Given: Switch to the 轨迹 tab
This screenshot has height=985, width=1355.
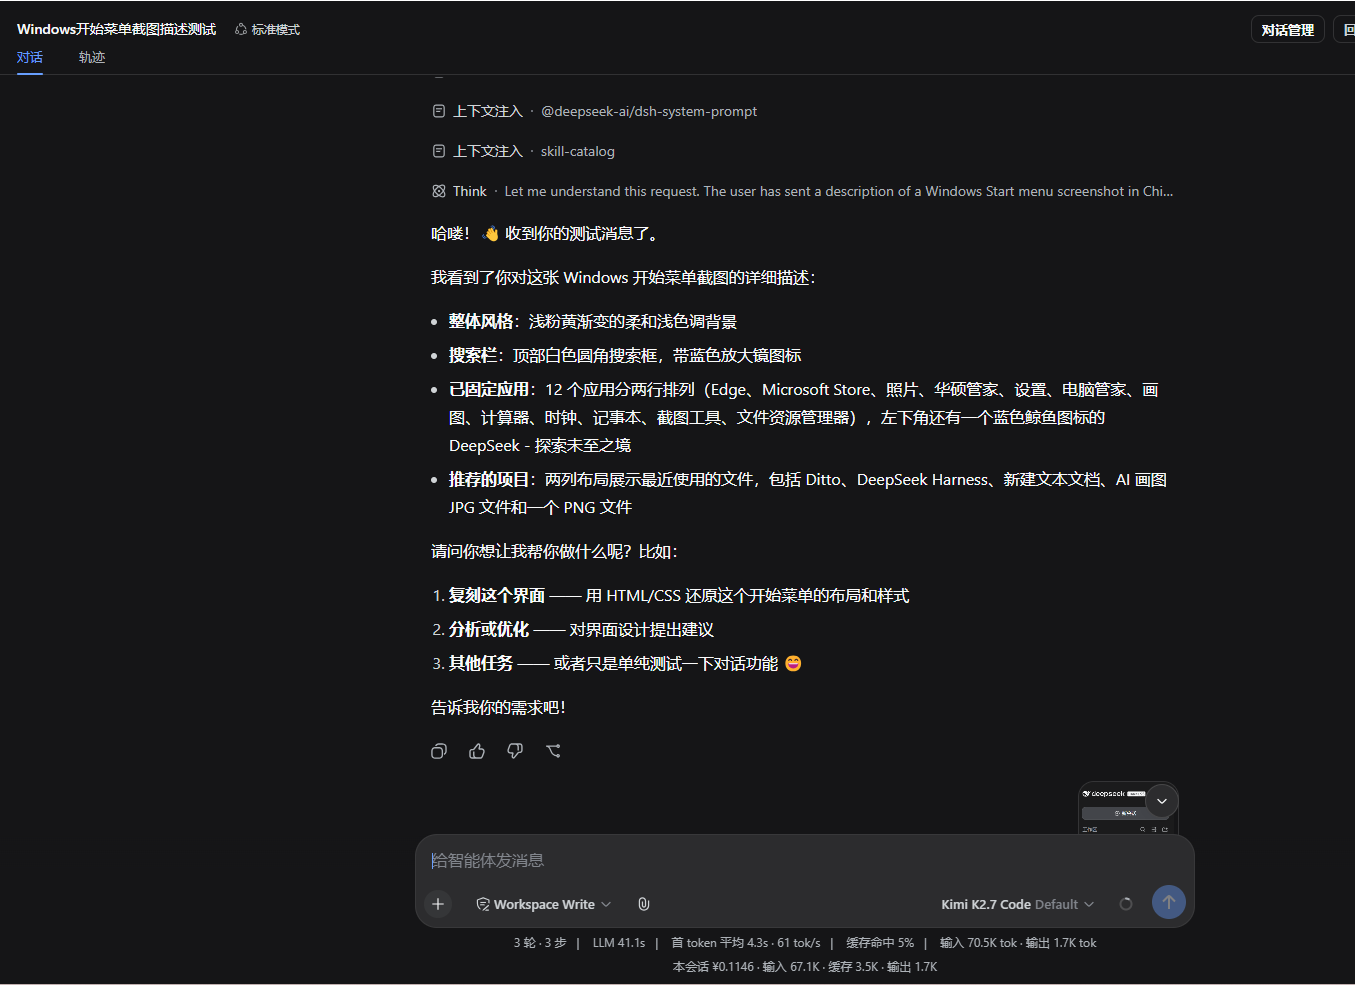Looking at the screenshot, I should coord(92,57).
